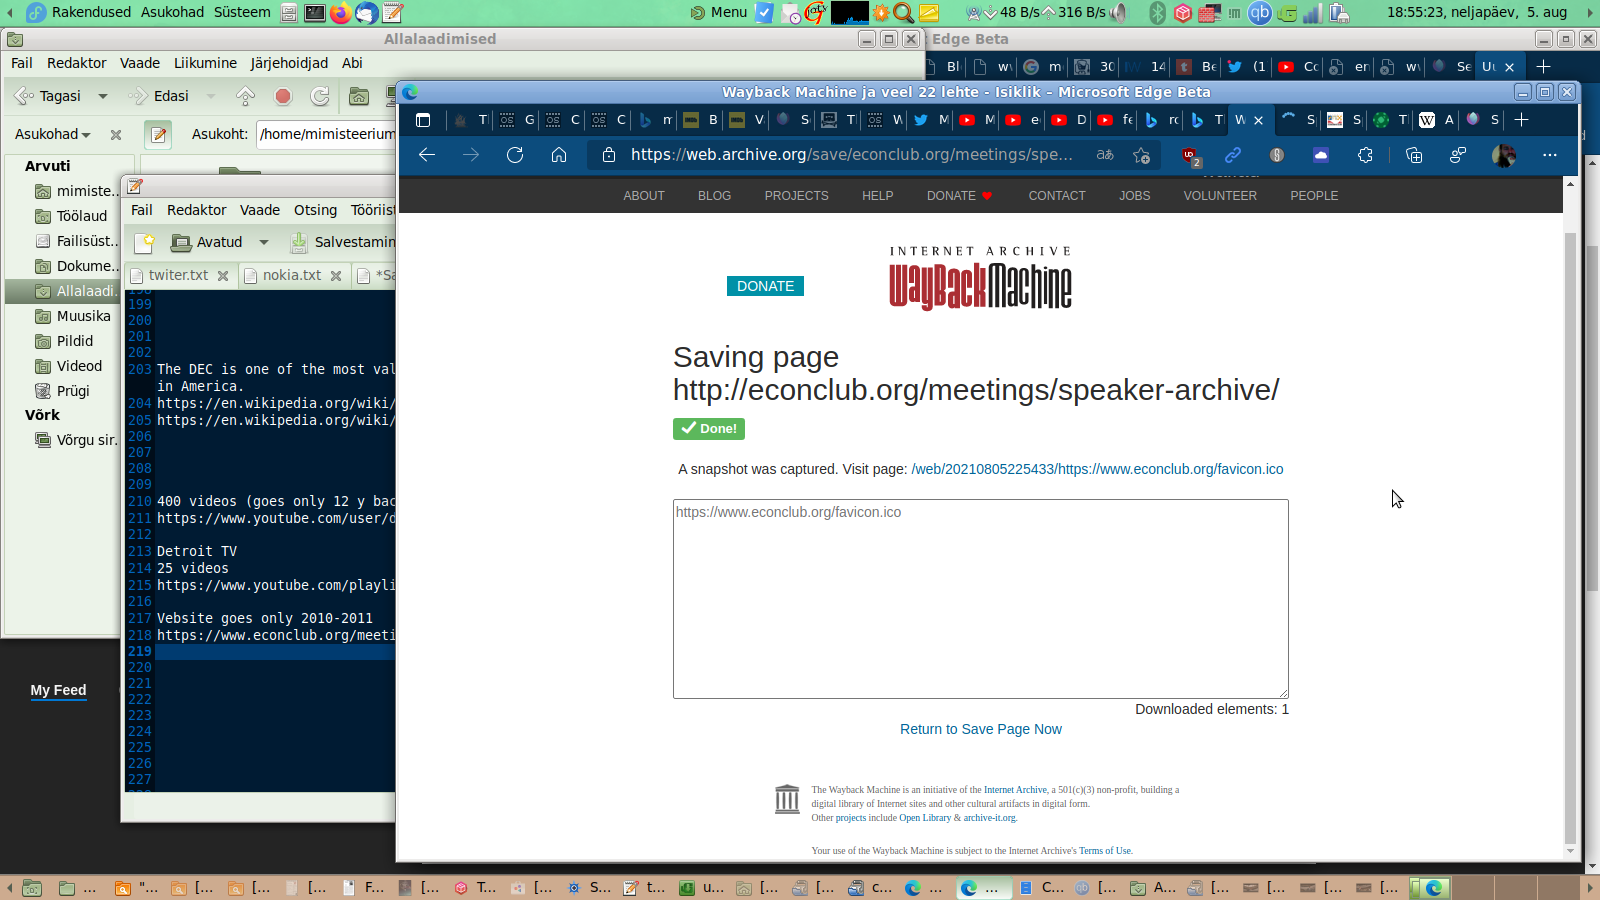Close the active Wayback Machine tab
1600x900 pixels.
click(x=1259, y=120)
